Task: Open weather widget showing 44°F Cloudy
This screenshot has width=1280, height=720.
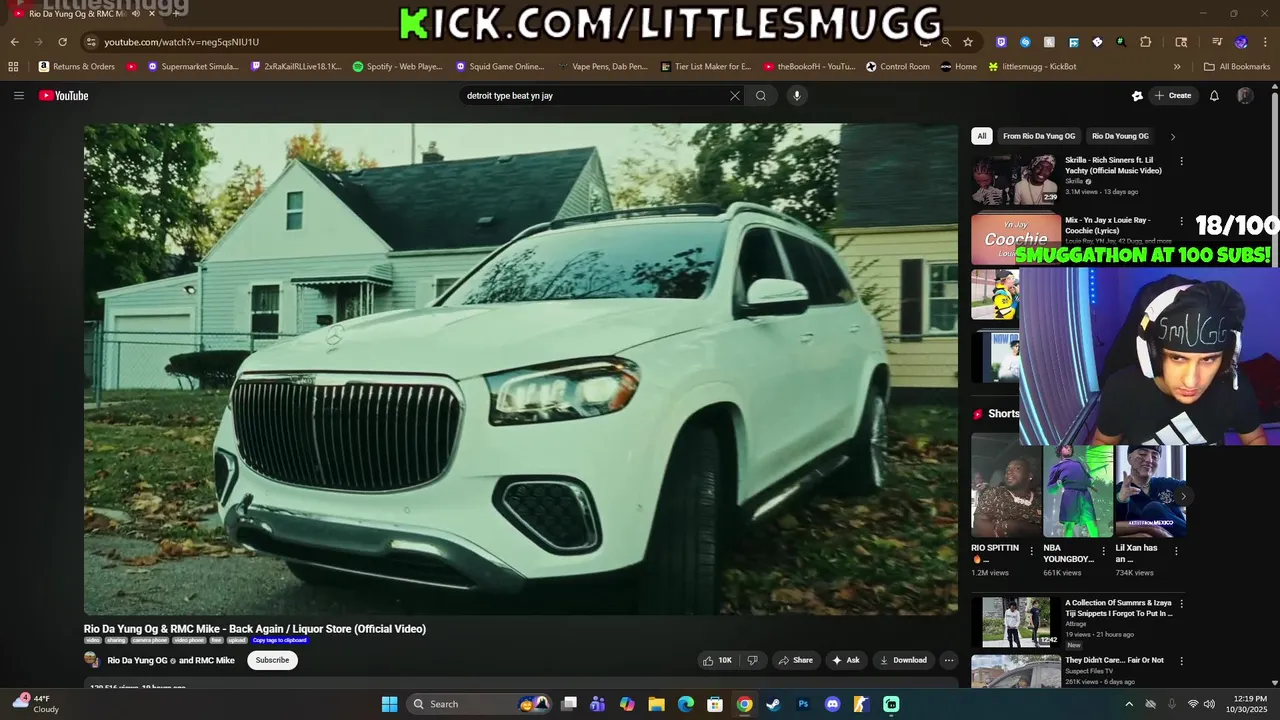Action: click(35, 704)
